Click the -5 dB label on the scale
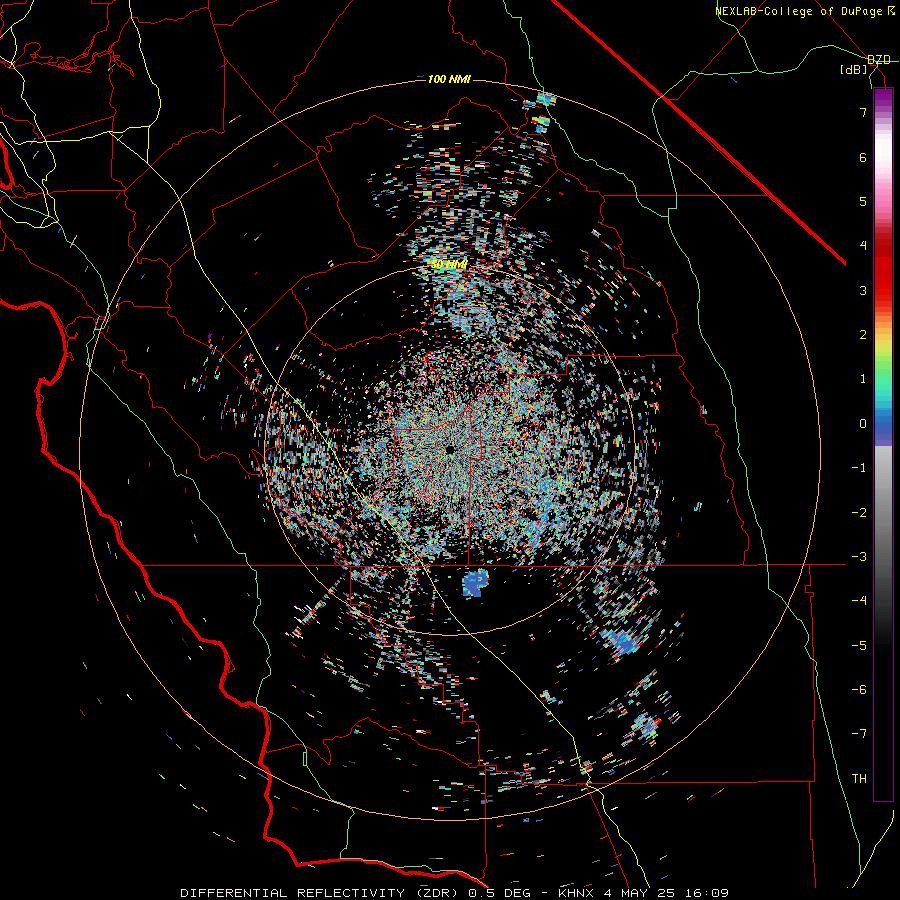Image resolution: width=900 pixels, height=900 pixels. pyautogui.click(x=859, y=646)
